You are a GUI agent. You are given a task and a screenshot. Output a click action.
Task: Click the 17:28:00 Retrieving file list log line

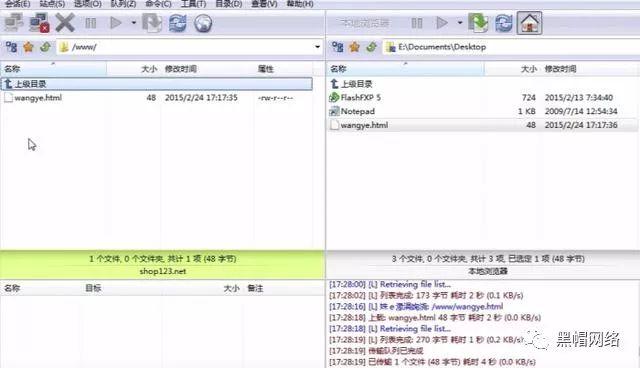click(x=390, y=284)
